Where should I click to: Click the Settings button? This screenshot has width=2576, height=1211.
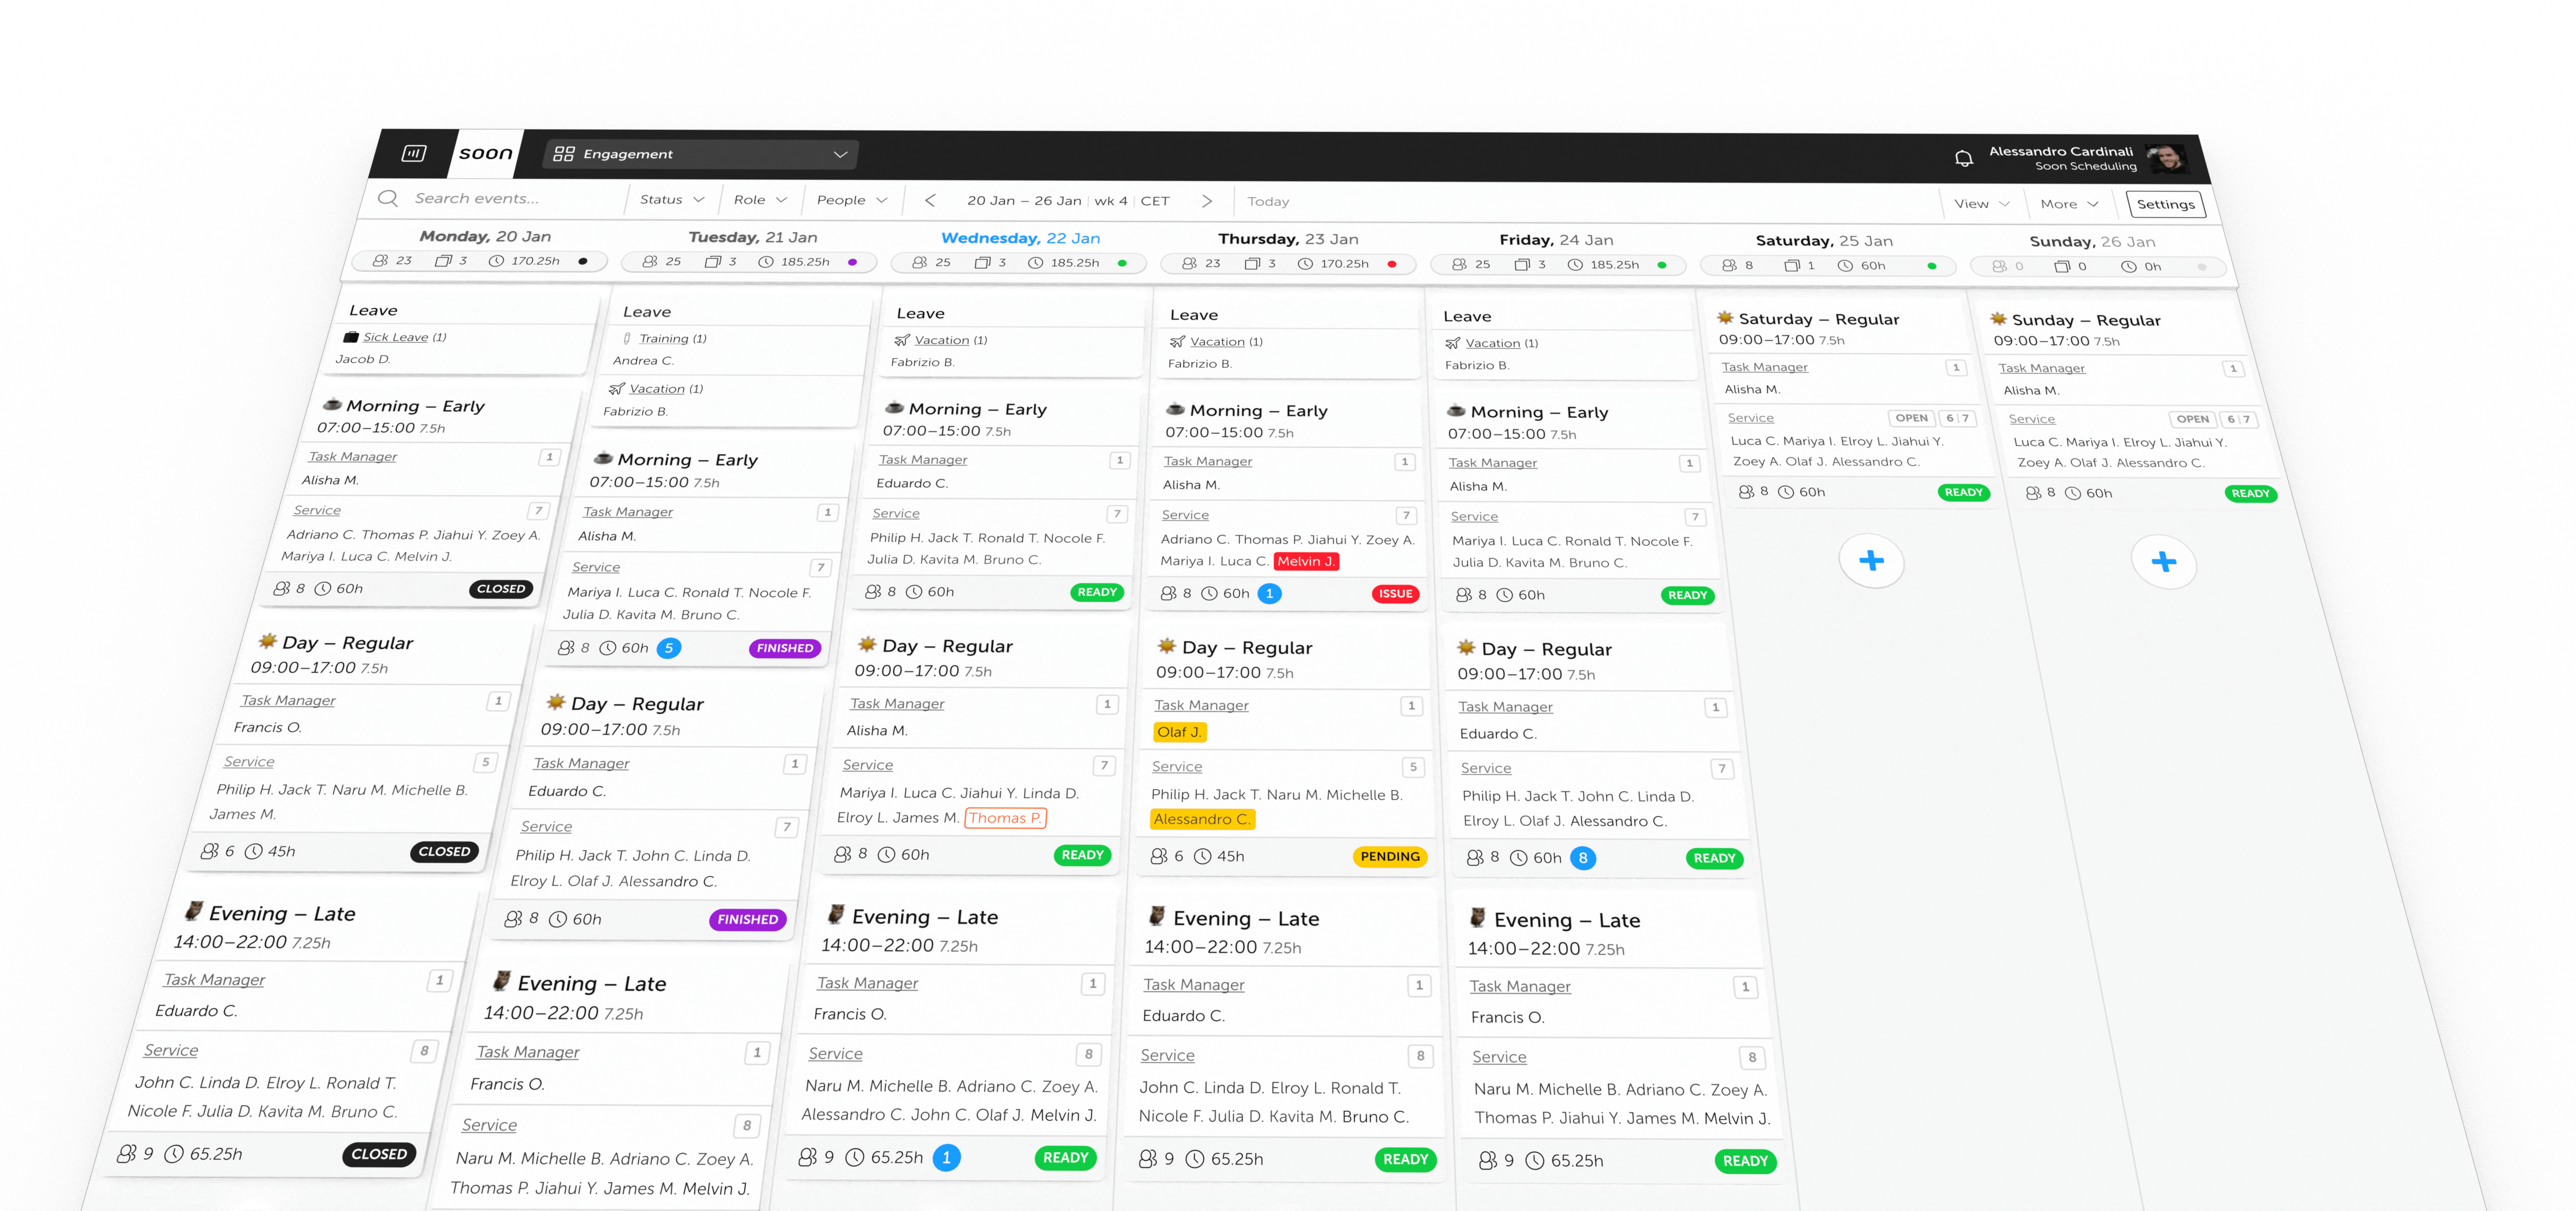[2165, 205]
